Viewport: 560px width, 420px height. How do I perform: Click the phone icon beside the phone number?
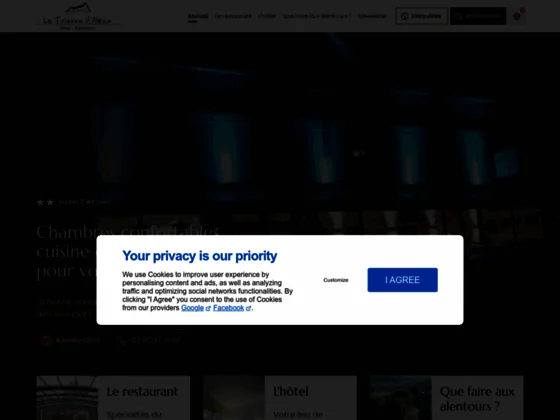pos(121,340)
